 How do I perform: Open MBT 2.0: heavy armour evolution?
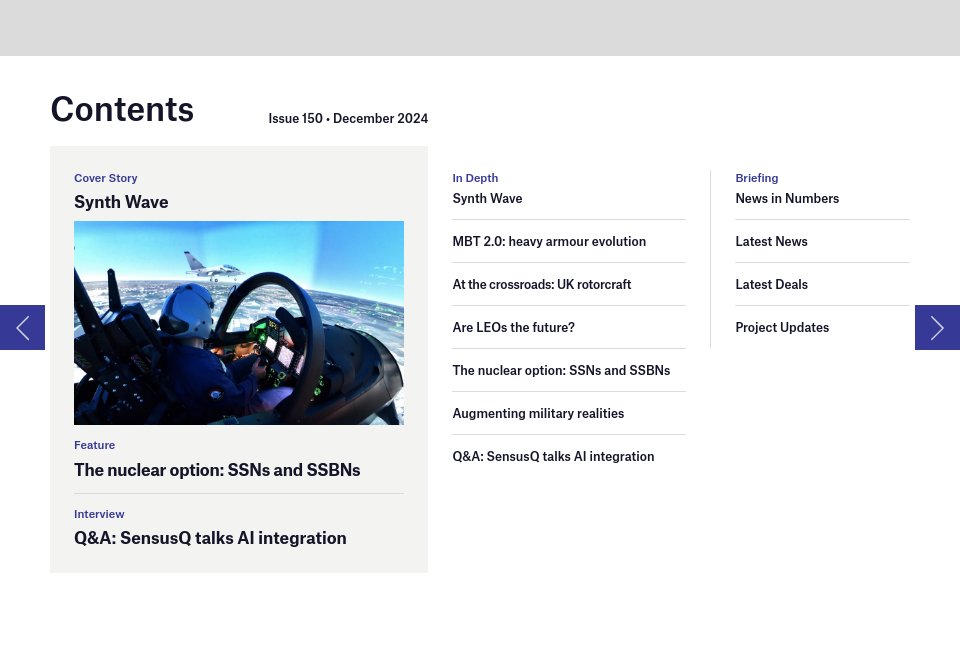(x=549, y=241)
